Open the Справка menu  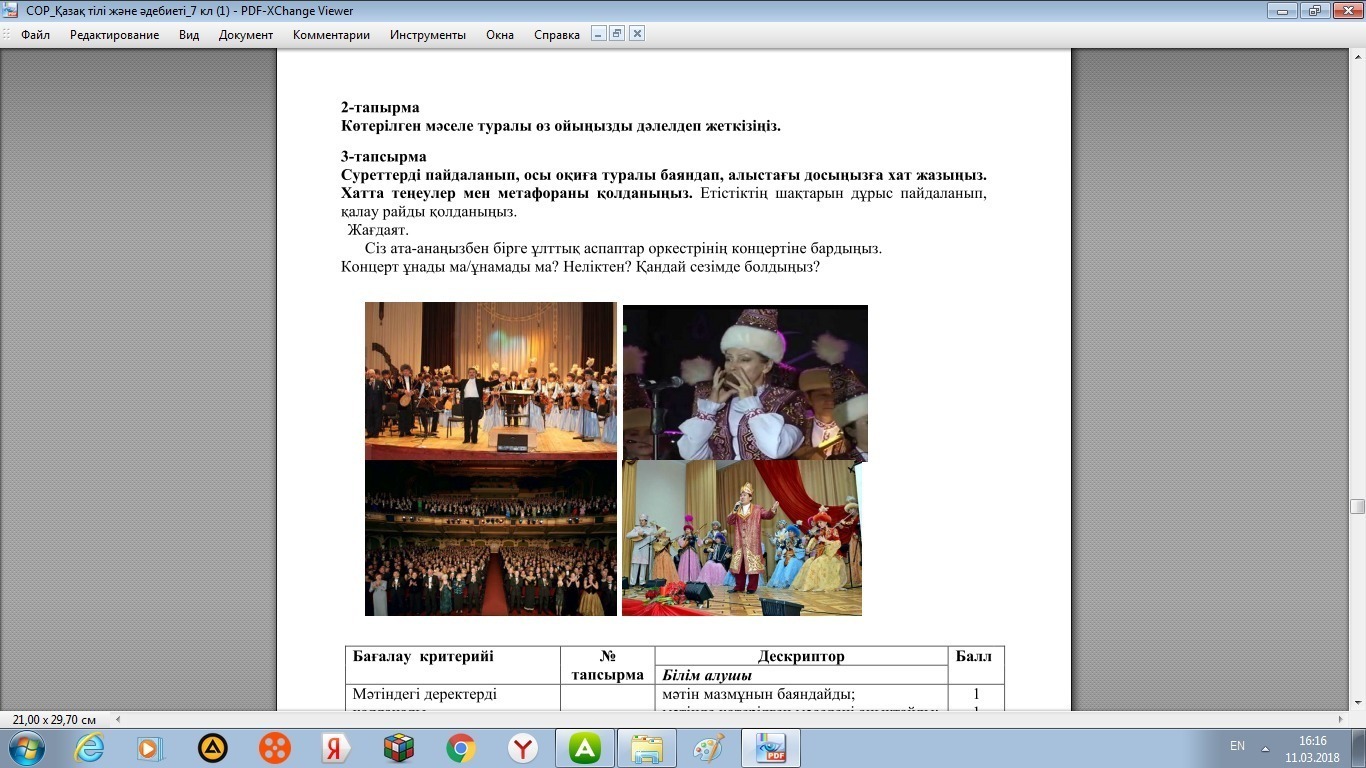pyautogui.click(x=557, y=34)
